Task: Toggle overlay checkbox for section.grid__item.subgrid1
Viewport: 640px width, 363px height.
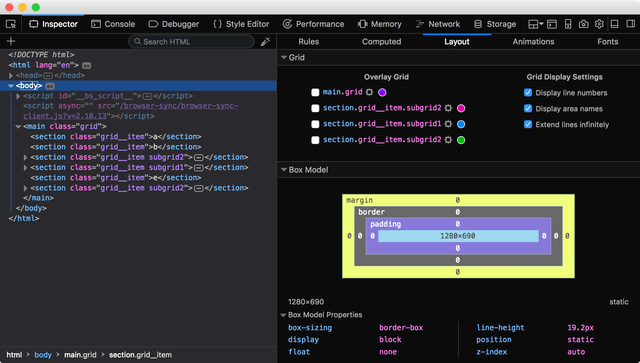Action: 315,124
